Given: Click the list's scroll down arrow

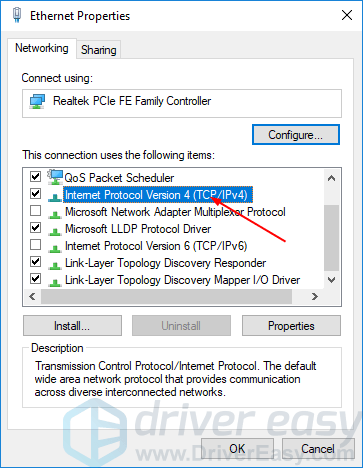Looking at the screenshot, I should (x=331, y=280).
